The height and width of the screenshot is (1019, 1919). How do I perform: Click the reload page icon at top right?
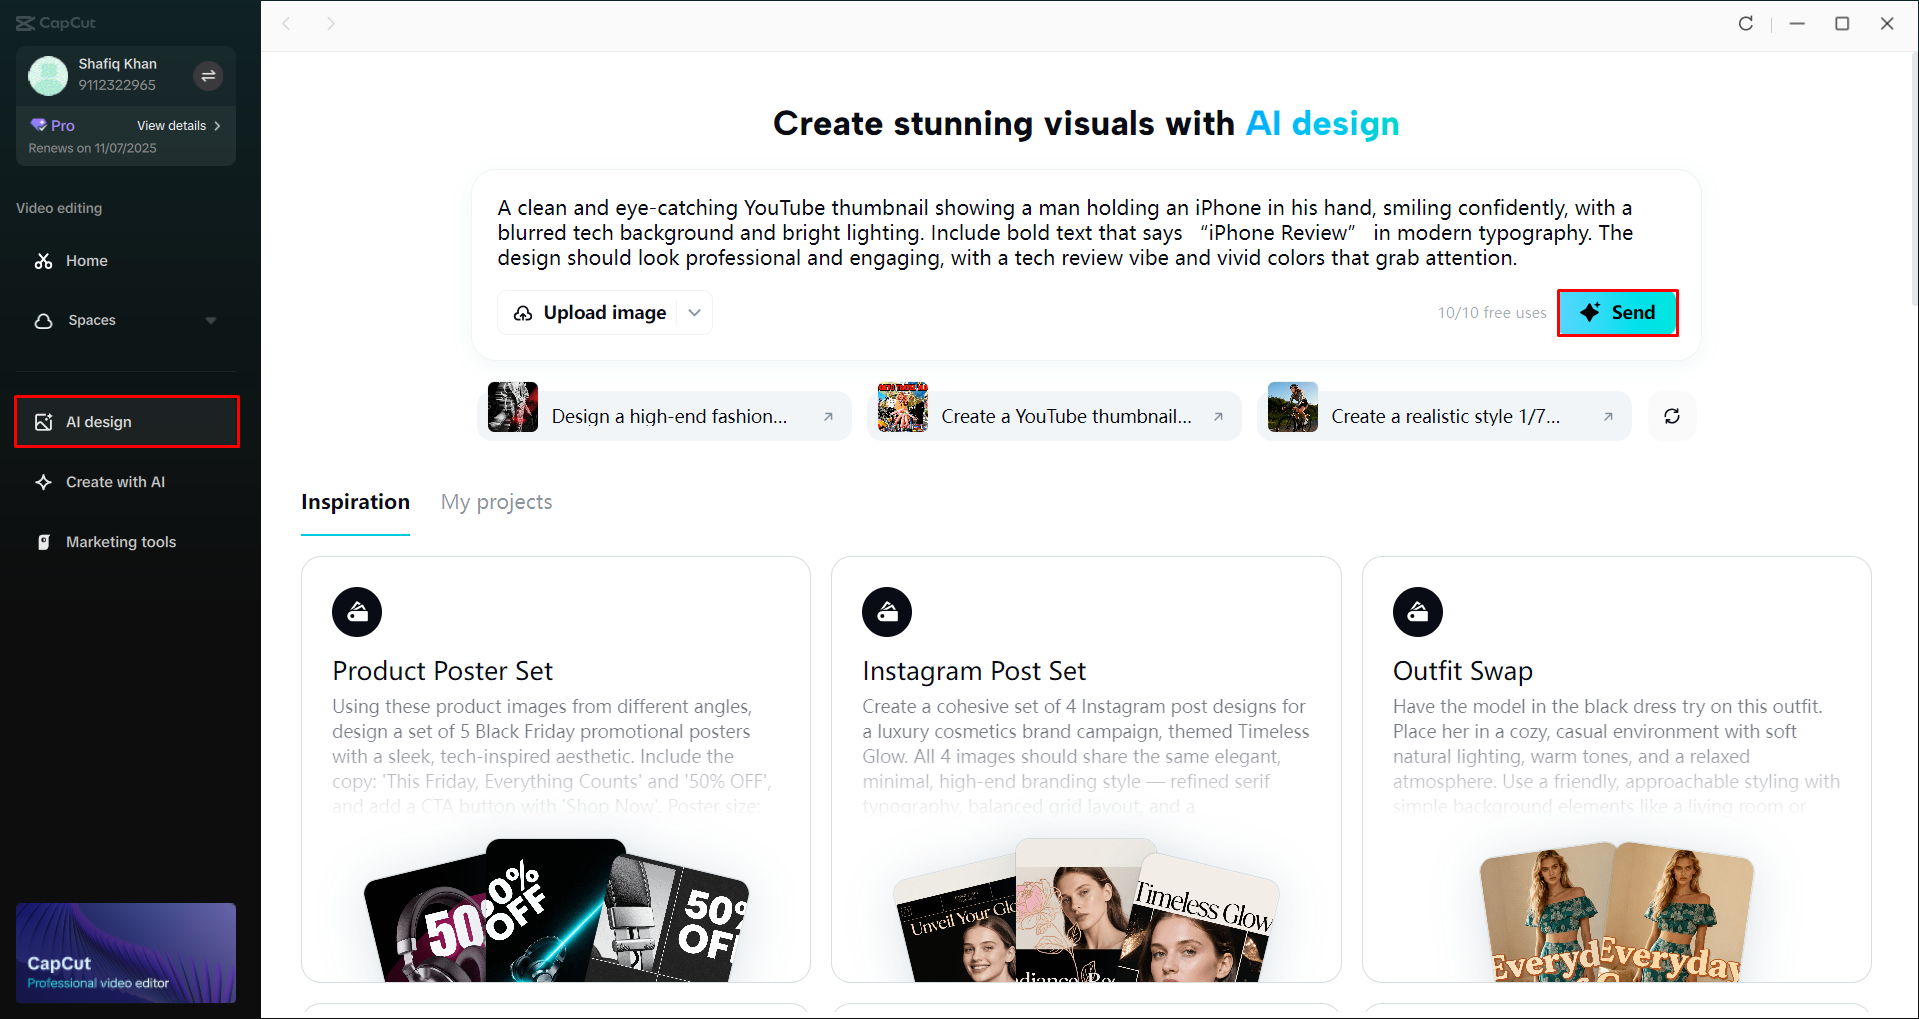(1746, 23)
